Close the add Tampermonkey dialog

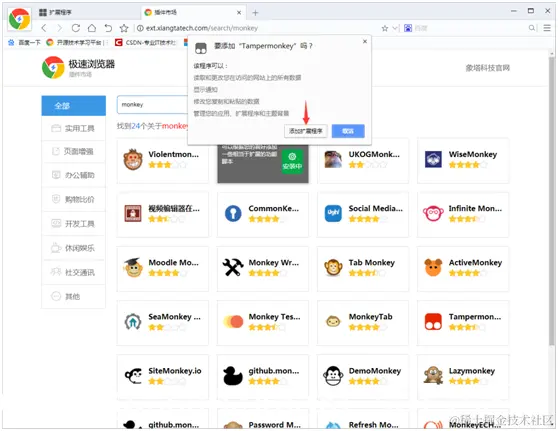365,41
